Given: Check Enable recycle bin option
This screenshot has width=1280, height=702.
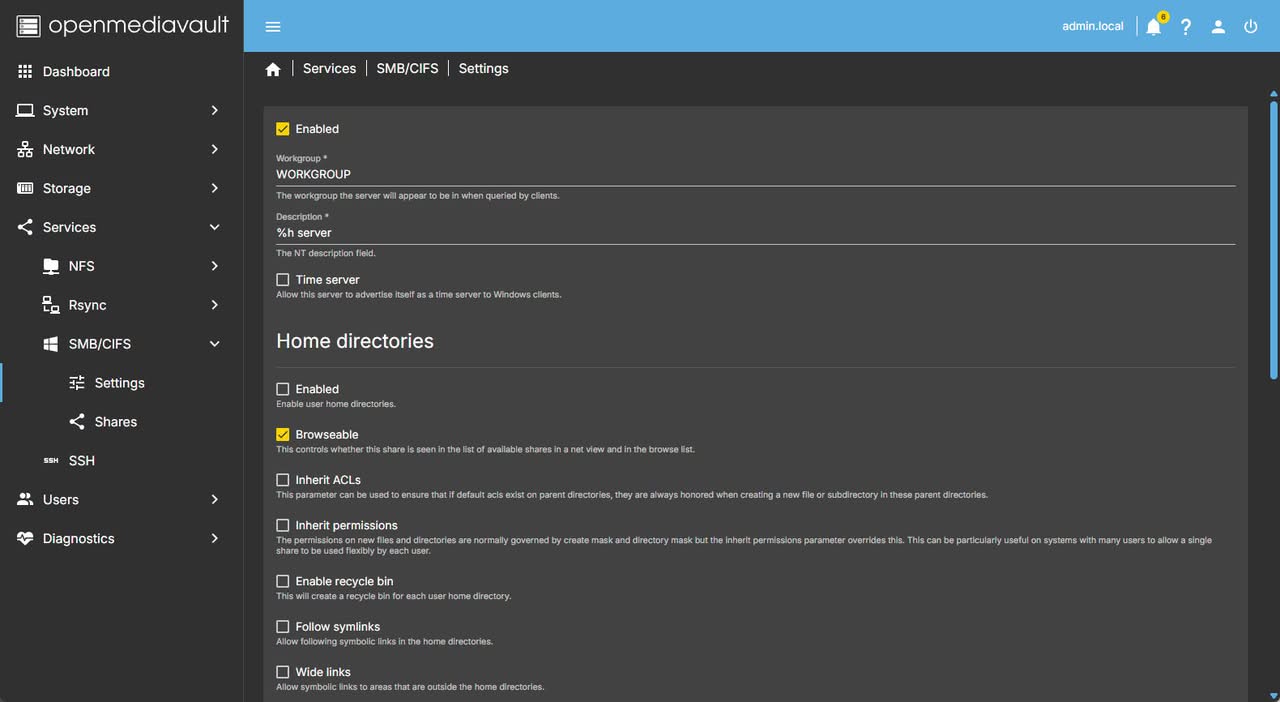Looking at the screenshot, I should pyautogui.click(x=283, y=581).
